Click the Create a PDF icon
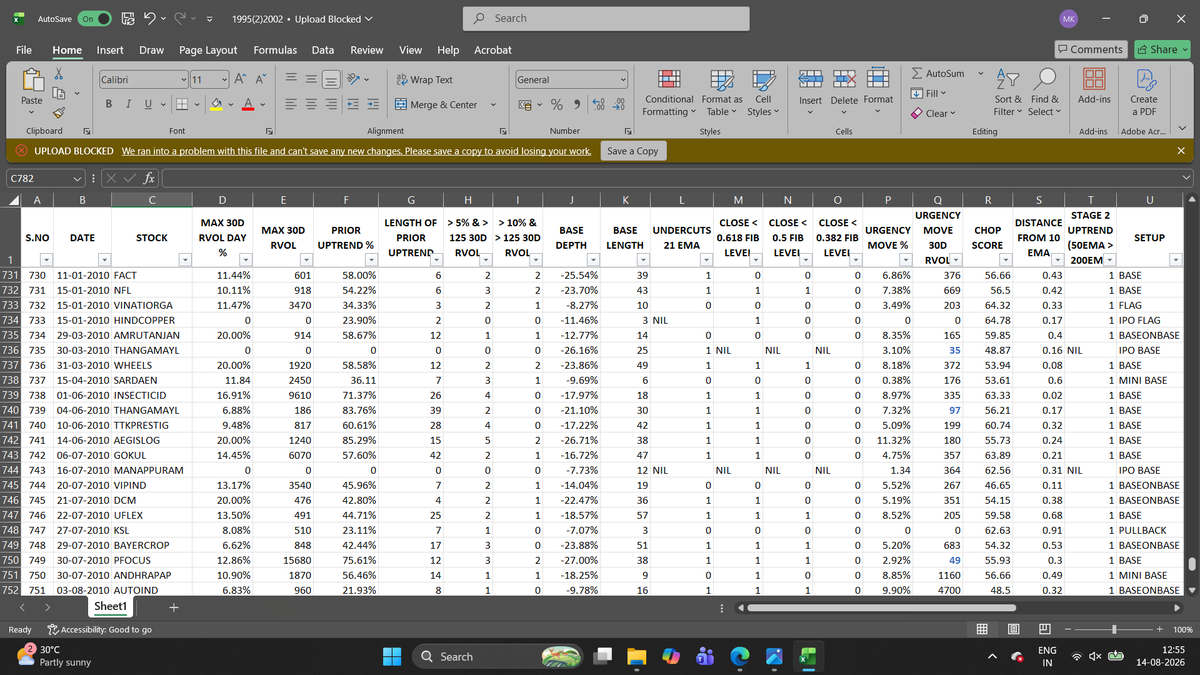The width and height of the screenshot is (1200, 675). pos(1143,93)
